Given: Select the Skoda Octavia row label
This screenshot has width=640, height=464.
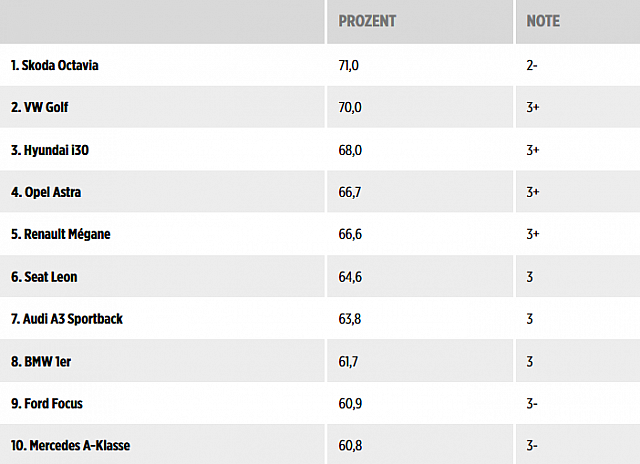Looking at the screenshot, I should tap(55, 66).
